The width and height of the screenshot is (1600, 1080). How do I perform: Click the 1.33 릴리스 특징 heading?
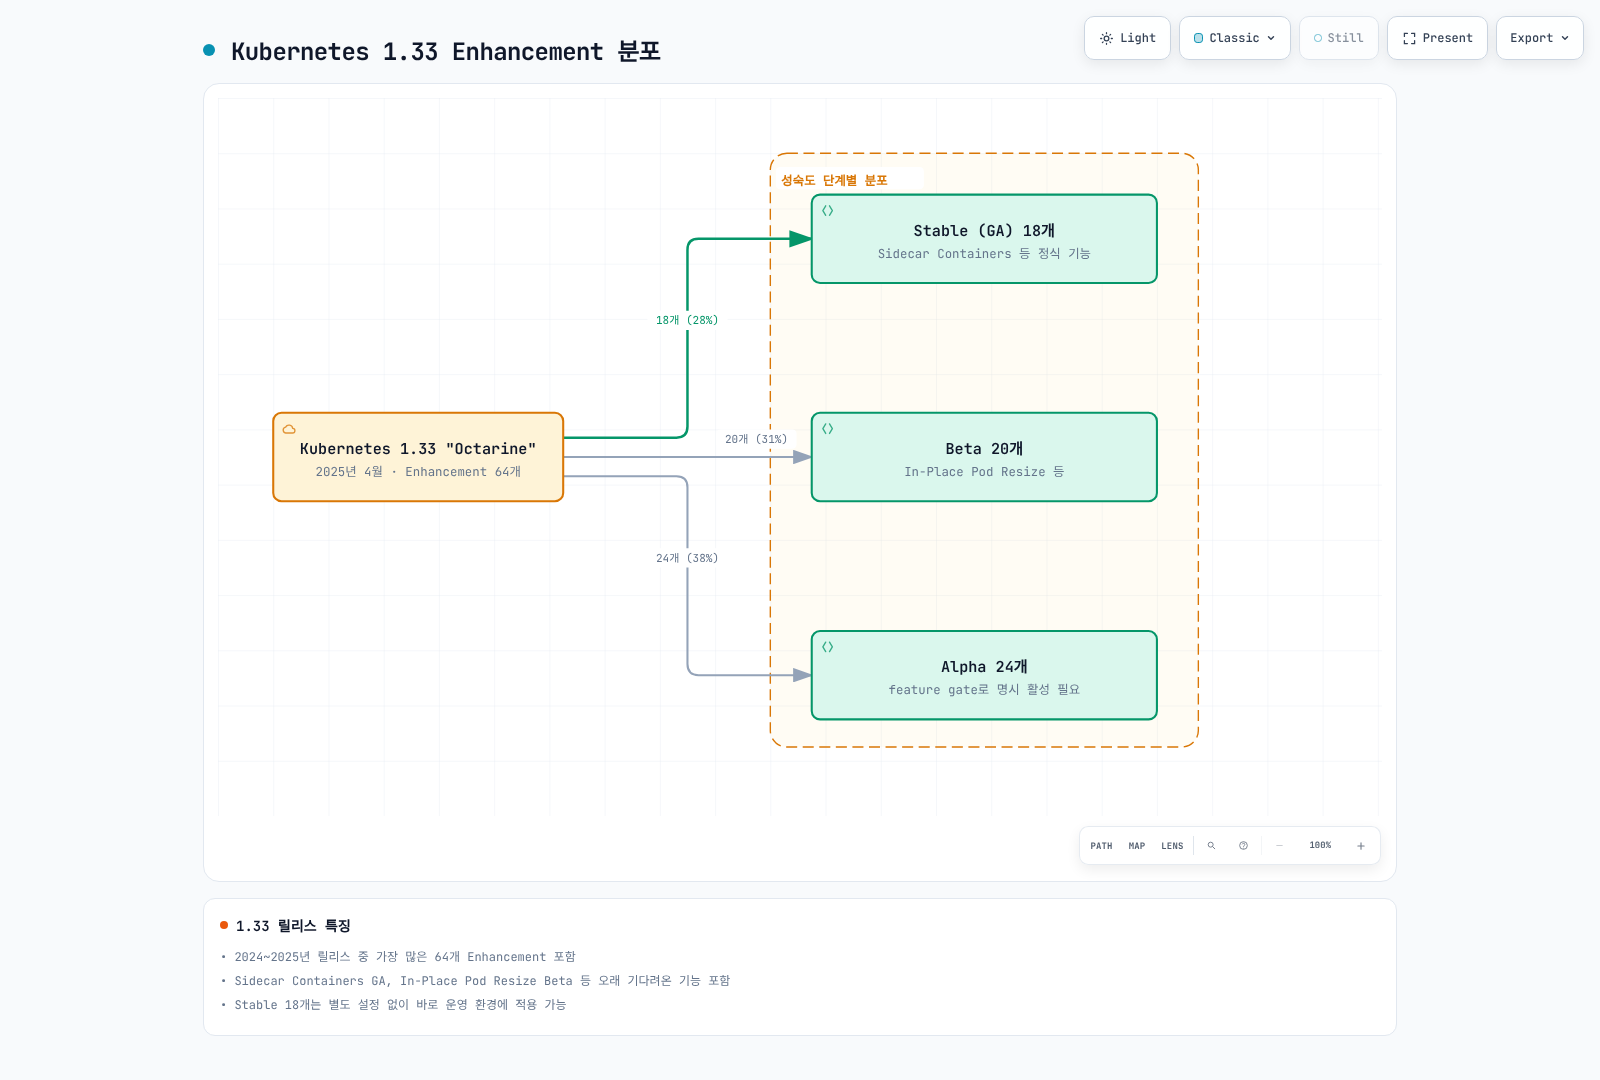click(293, 926)
